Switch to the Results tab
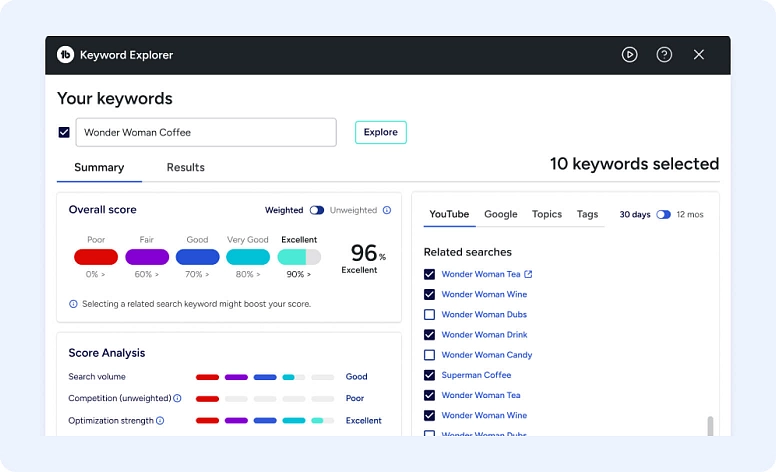The height and width of the screenshot is (472, 776). pyautogui.click(x=186, y=167)
